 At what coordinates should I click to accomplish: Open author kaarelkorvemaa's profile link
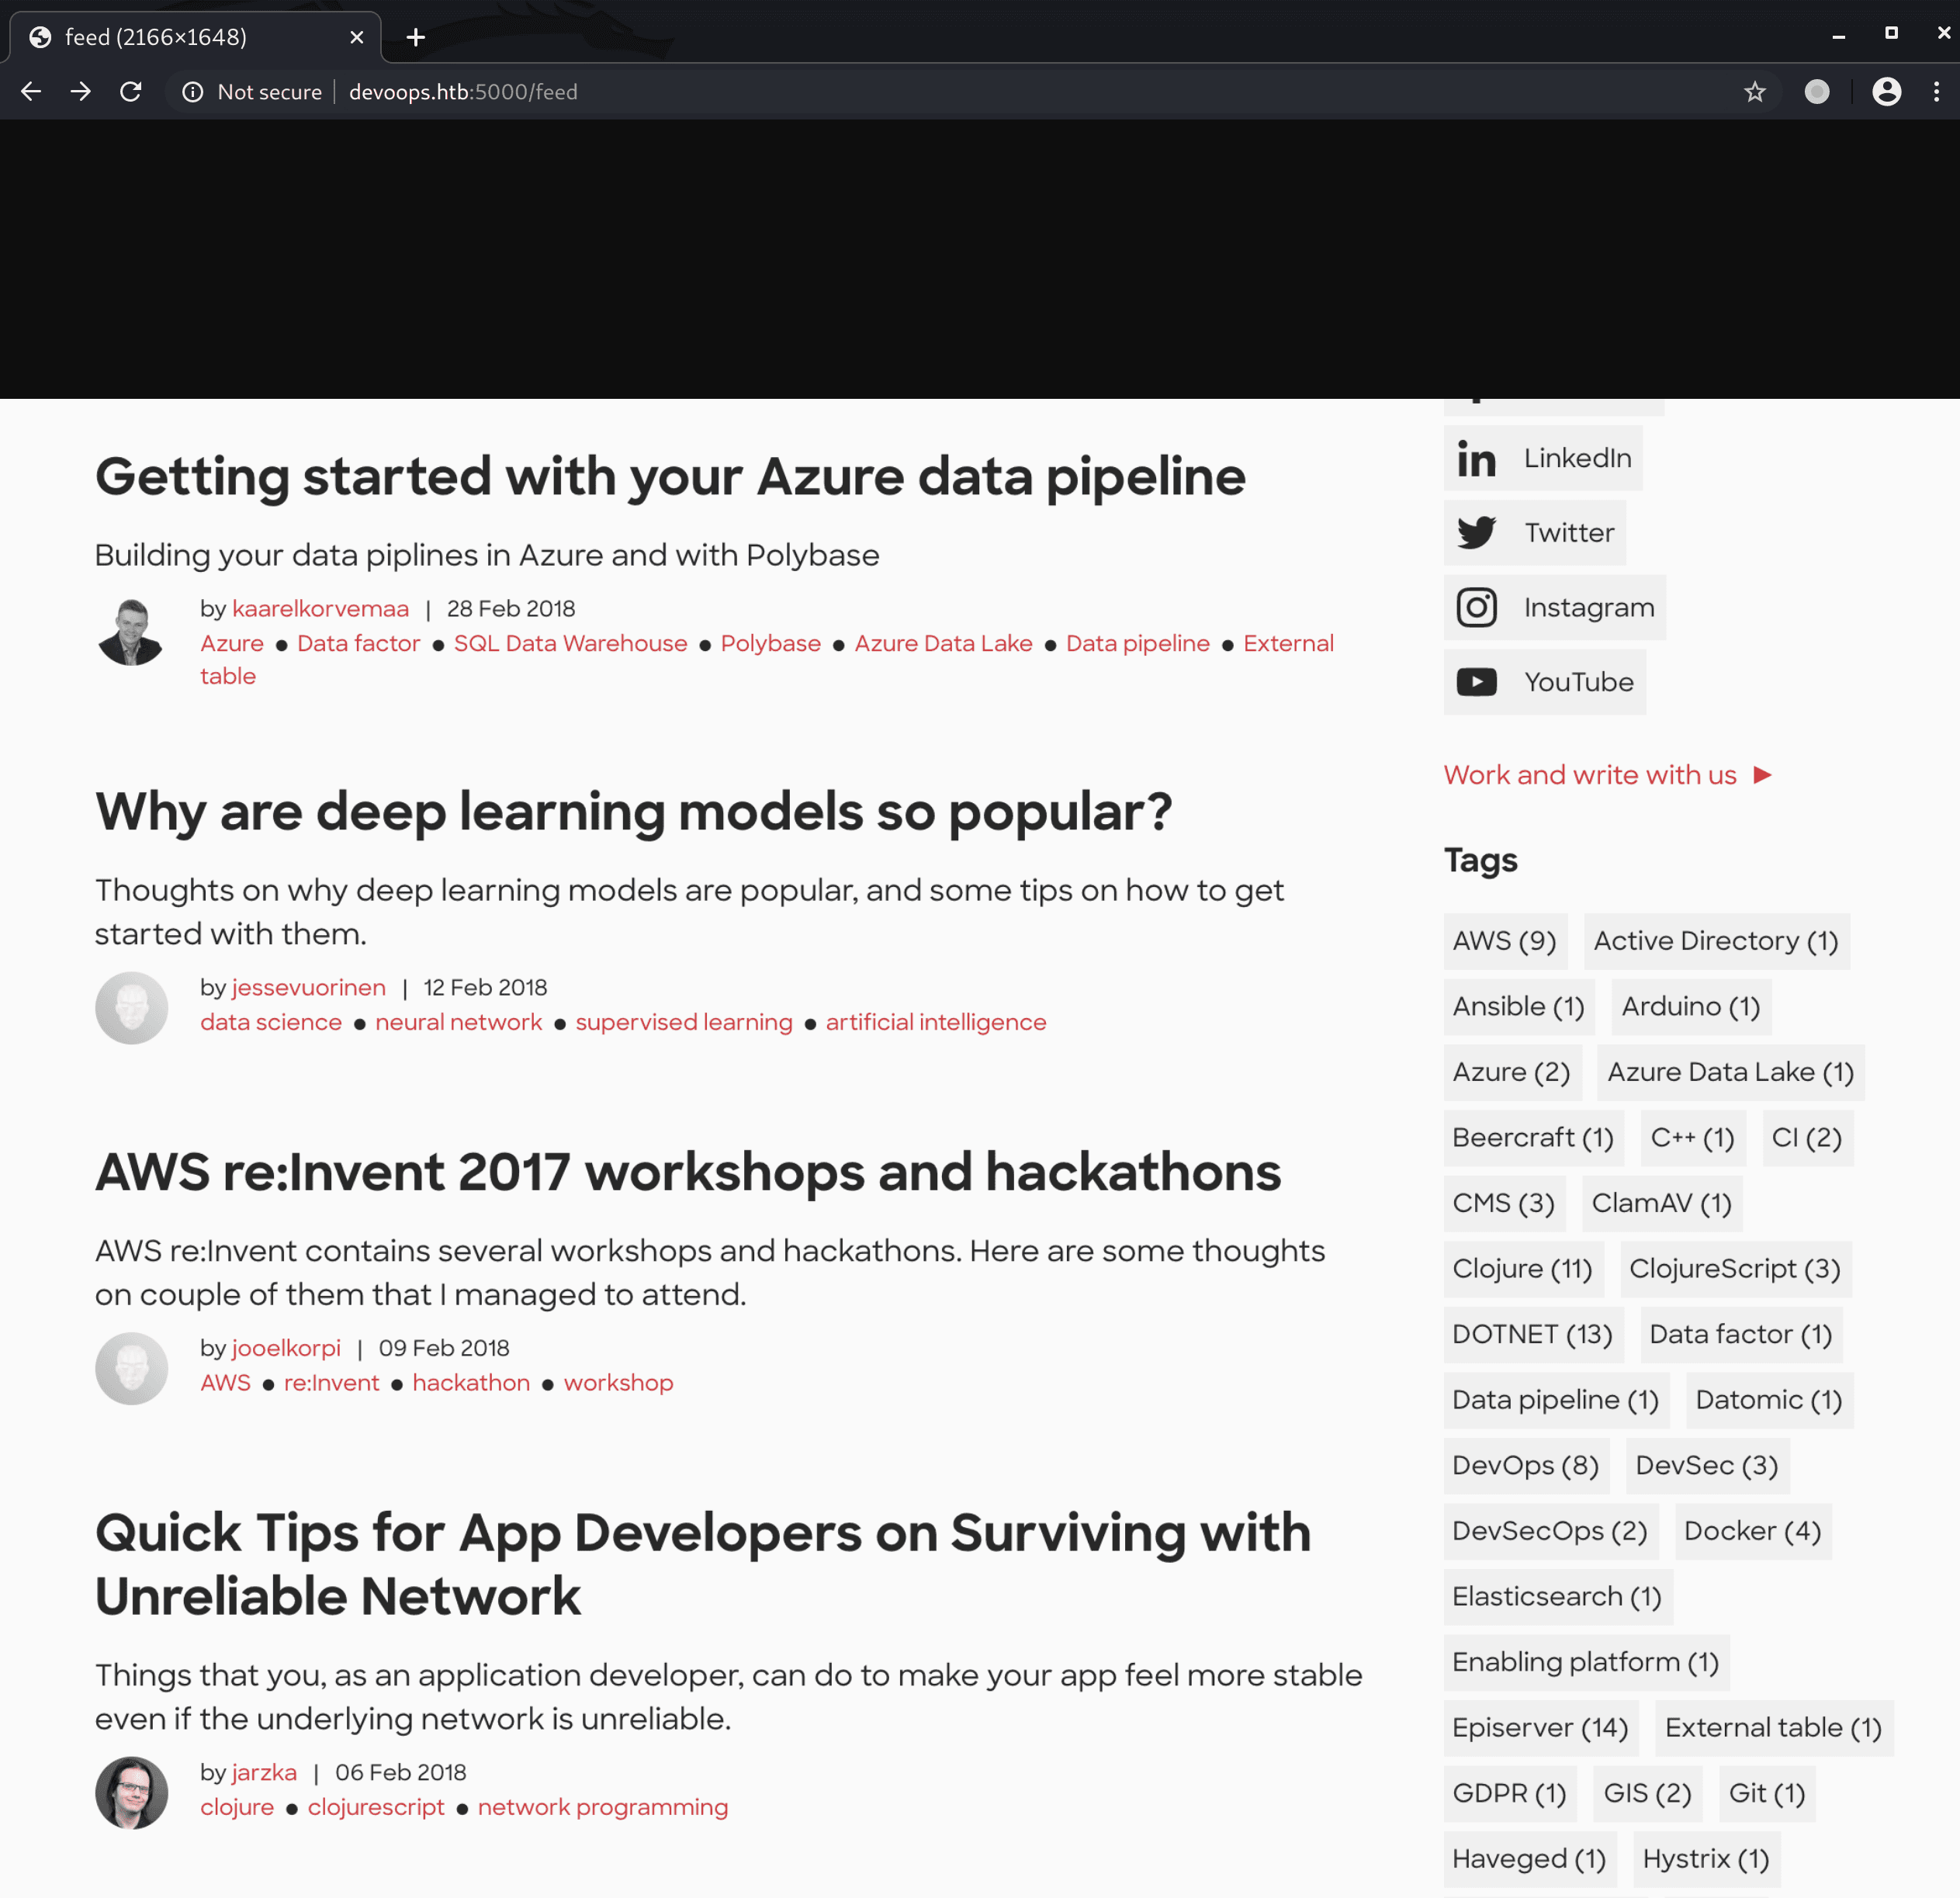coord(320,609)
